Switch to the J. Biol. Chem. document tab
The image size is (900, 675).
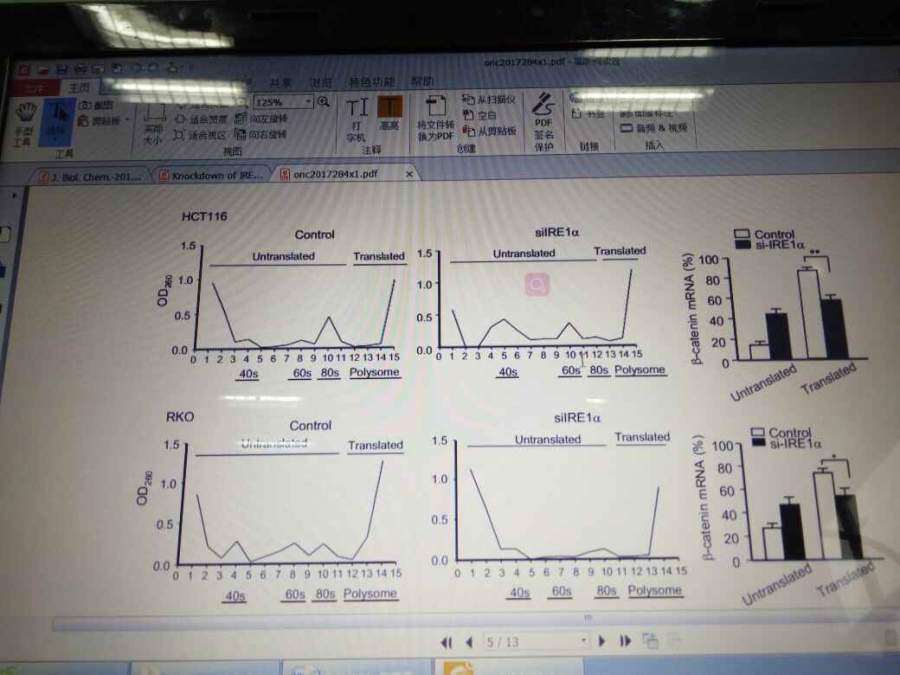pyautogui.click(x=91, y=176)
